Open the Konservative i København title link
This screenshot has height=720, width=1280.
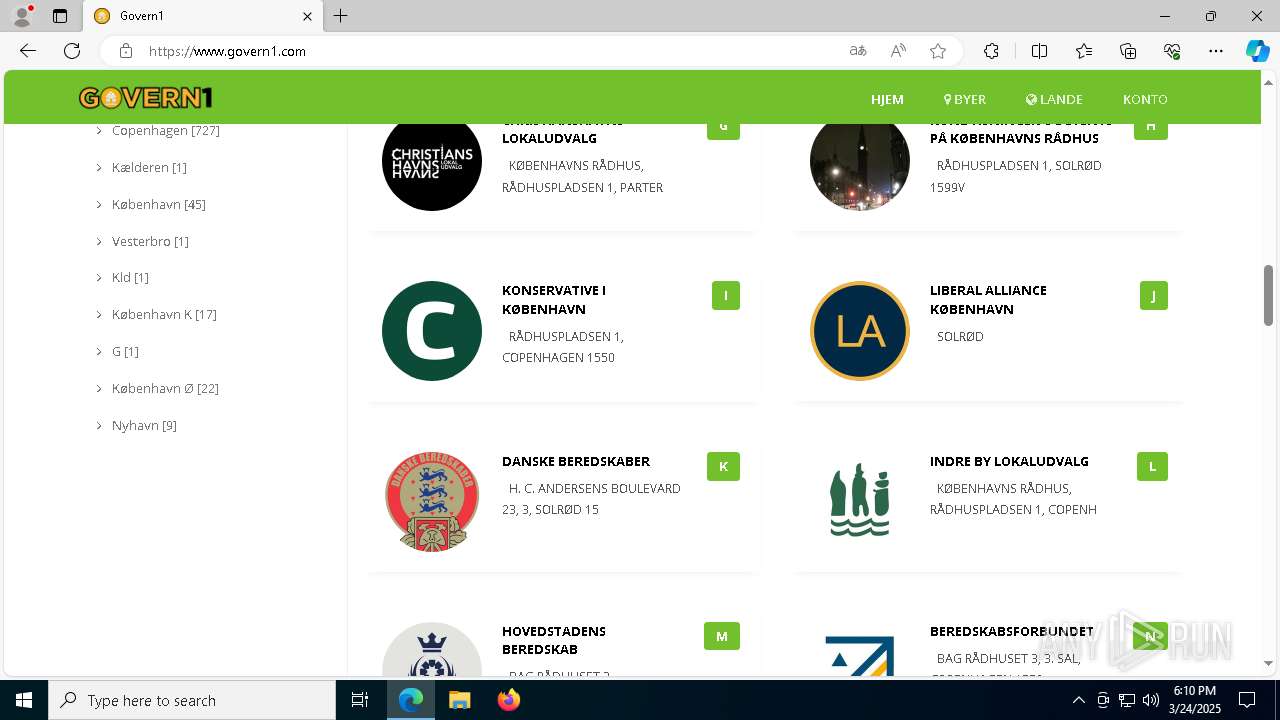tap(554, 300)
